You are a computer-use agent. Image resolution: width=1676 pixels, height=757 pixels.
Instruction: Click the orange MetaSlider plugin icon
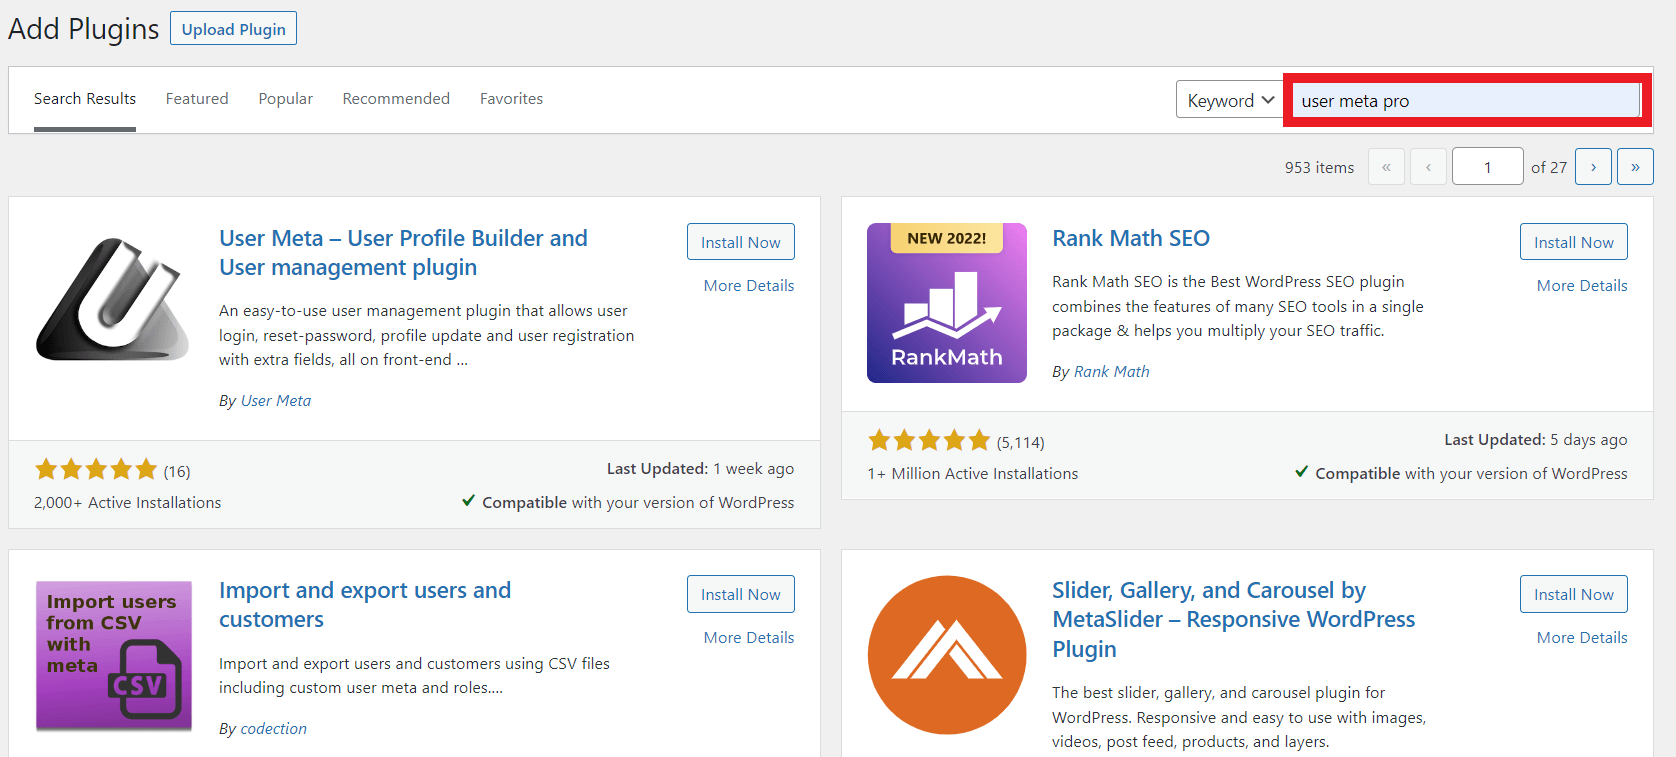click(x=946, y=655)
